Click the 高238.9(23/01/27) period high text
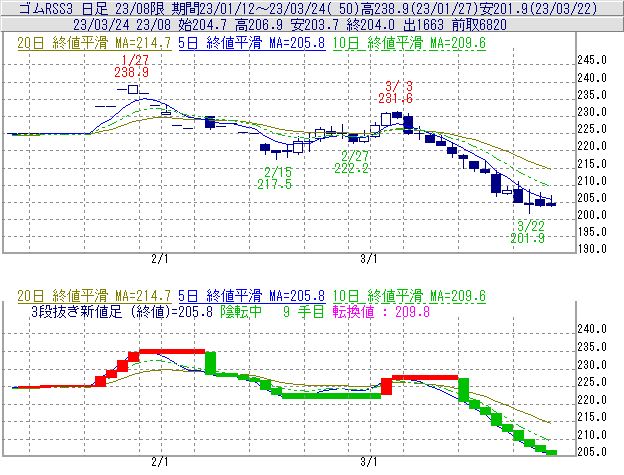The height and width of the screenshot is (475, 624). pos(419,8)
